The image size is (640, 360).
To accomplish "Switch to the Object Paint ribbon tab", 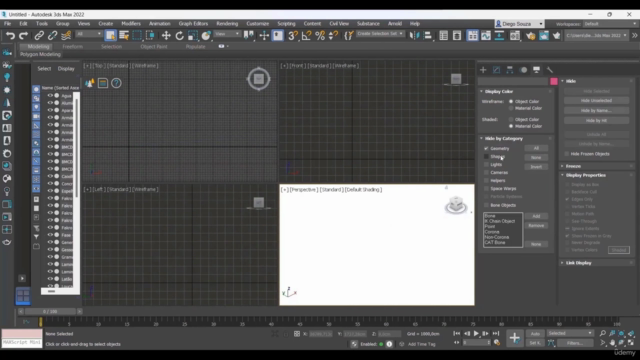I will (x=154, y=47).
